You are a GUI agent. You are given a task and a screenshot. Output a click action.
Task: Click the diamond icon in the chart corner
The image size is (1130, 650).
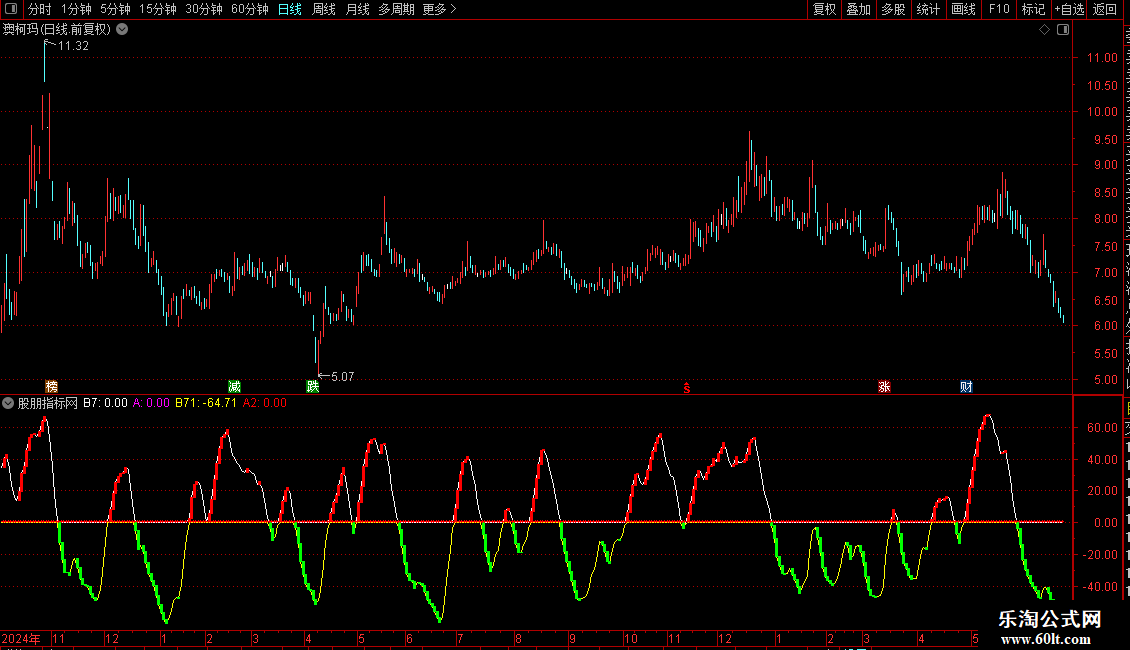tap(1044, 30)
